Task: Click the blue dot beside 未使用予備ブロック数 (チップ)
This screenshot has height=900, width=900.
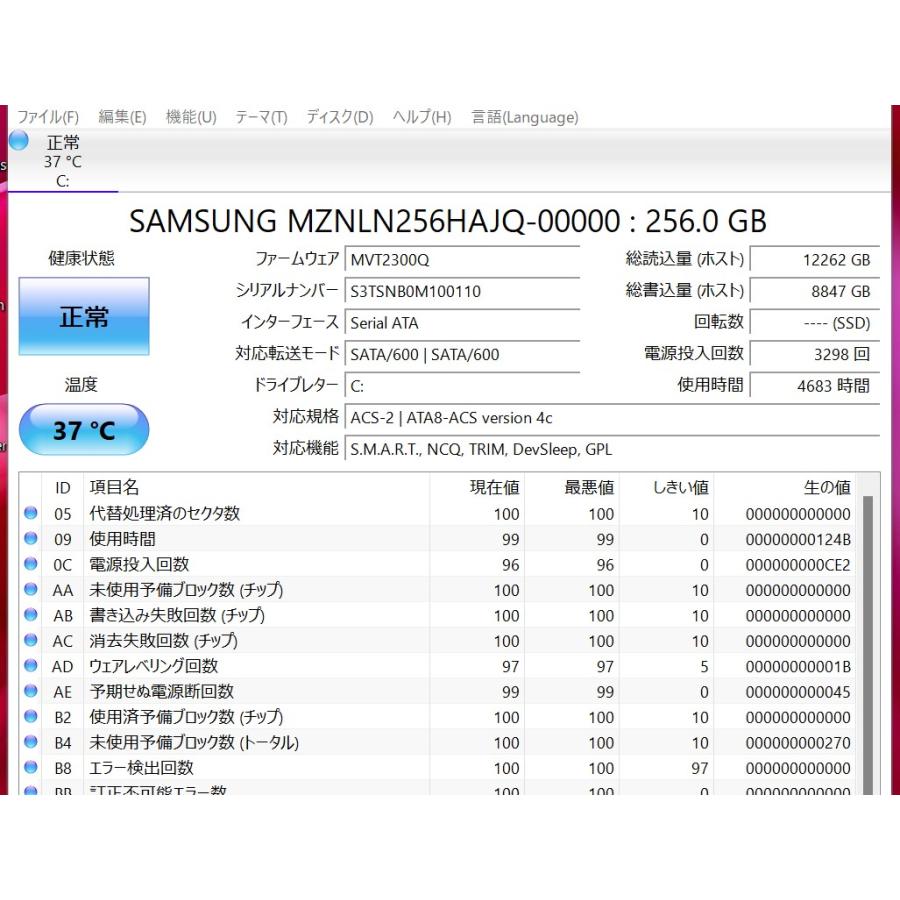Action: (29, 590)
